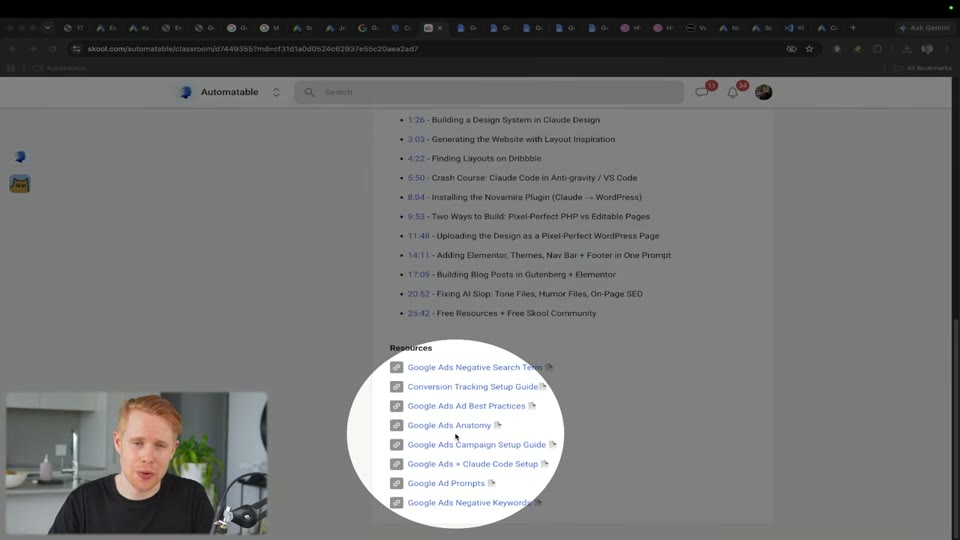Viewport: 960px width, 540px height.
Task: Open Google Ads Campaign Setup Guide
Action: tap(476, 444)
